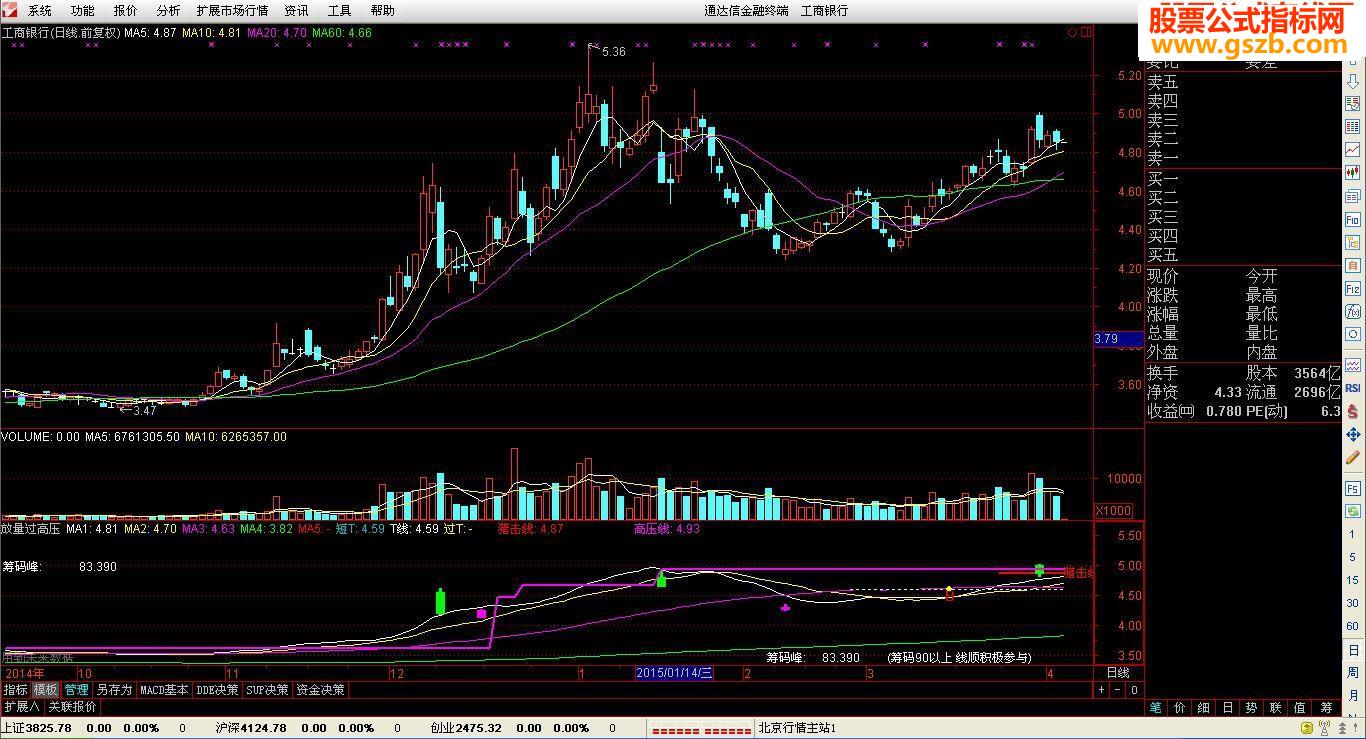Click the 2015/01/14/三 date marker on timeline

tap(673, 673)
